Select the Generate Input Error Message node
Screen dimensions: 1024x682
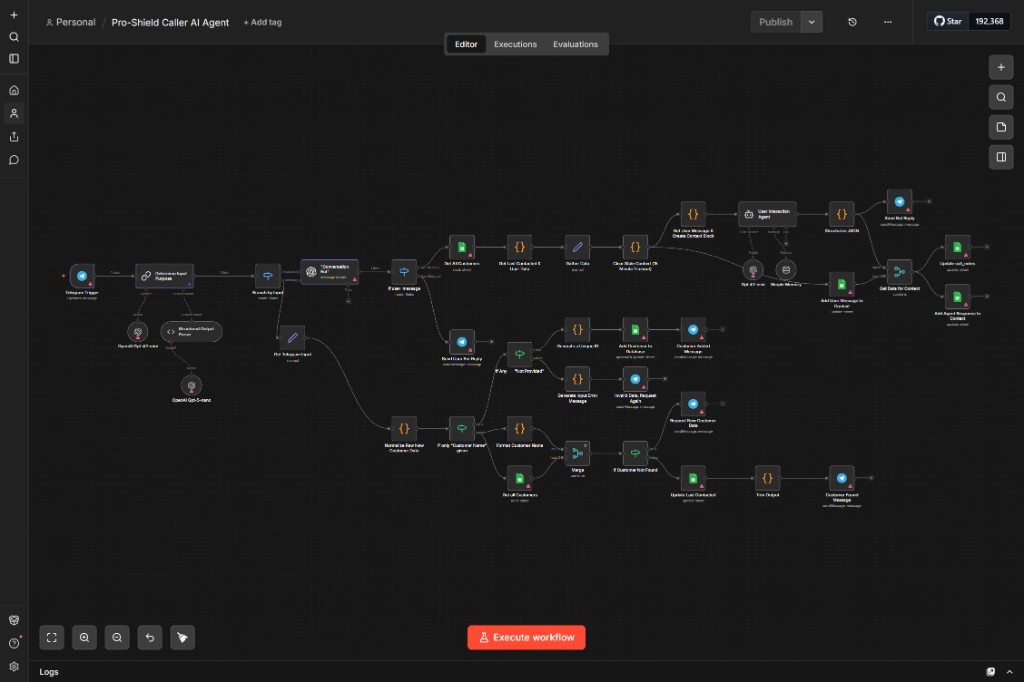point(577,379)
